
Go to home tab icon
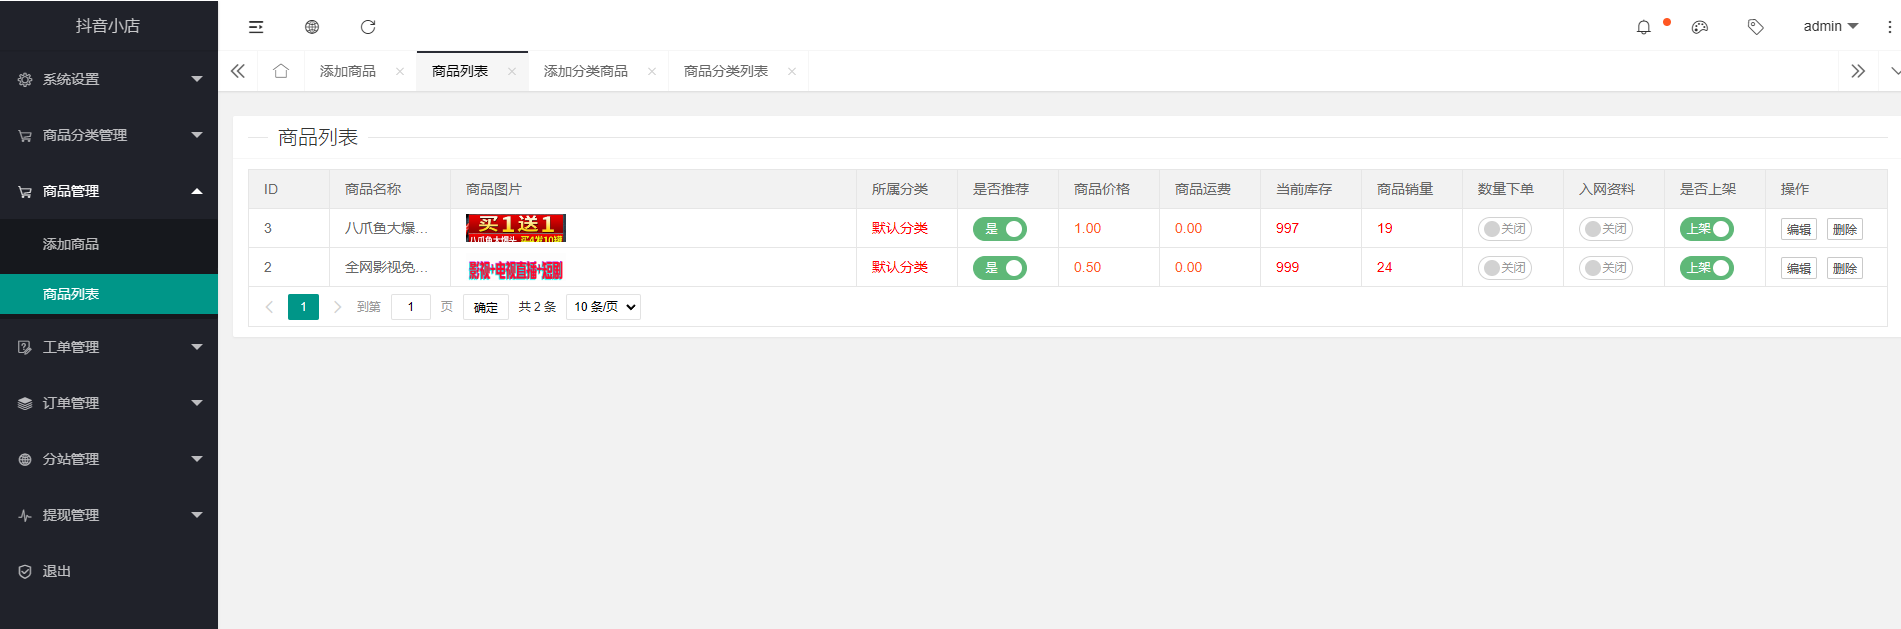pos(281,71)
